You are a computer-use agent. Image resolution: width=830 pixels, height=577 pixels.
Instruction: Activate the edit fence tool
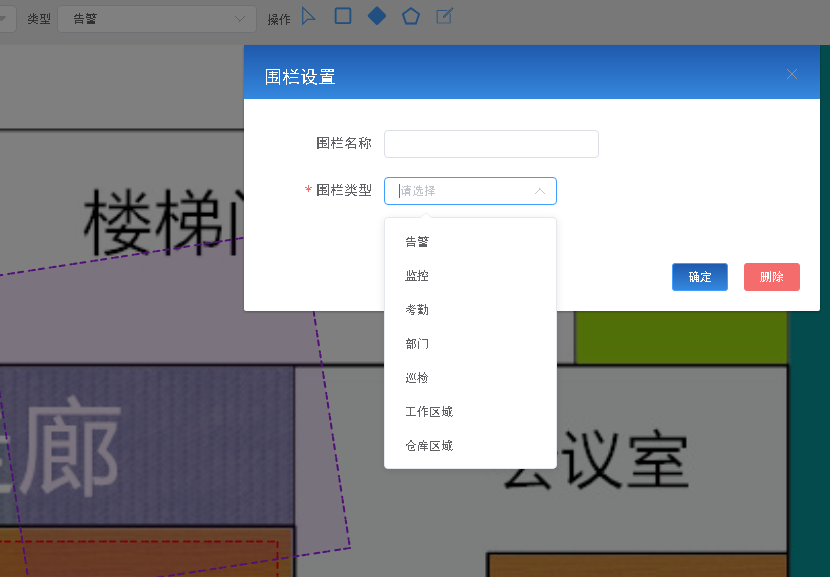pyautogui.click(x=444, y=16)
